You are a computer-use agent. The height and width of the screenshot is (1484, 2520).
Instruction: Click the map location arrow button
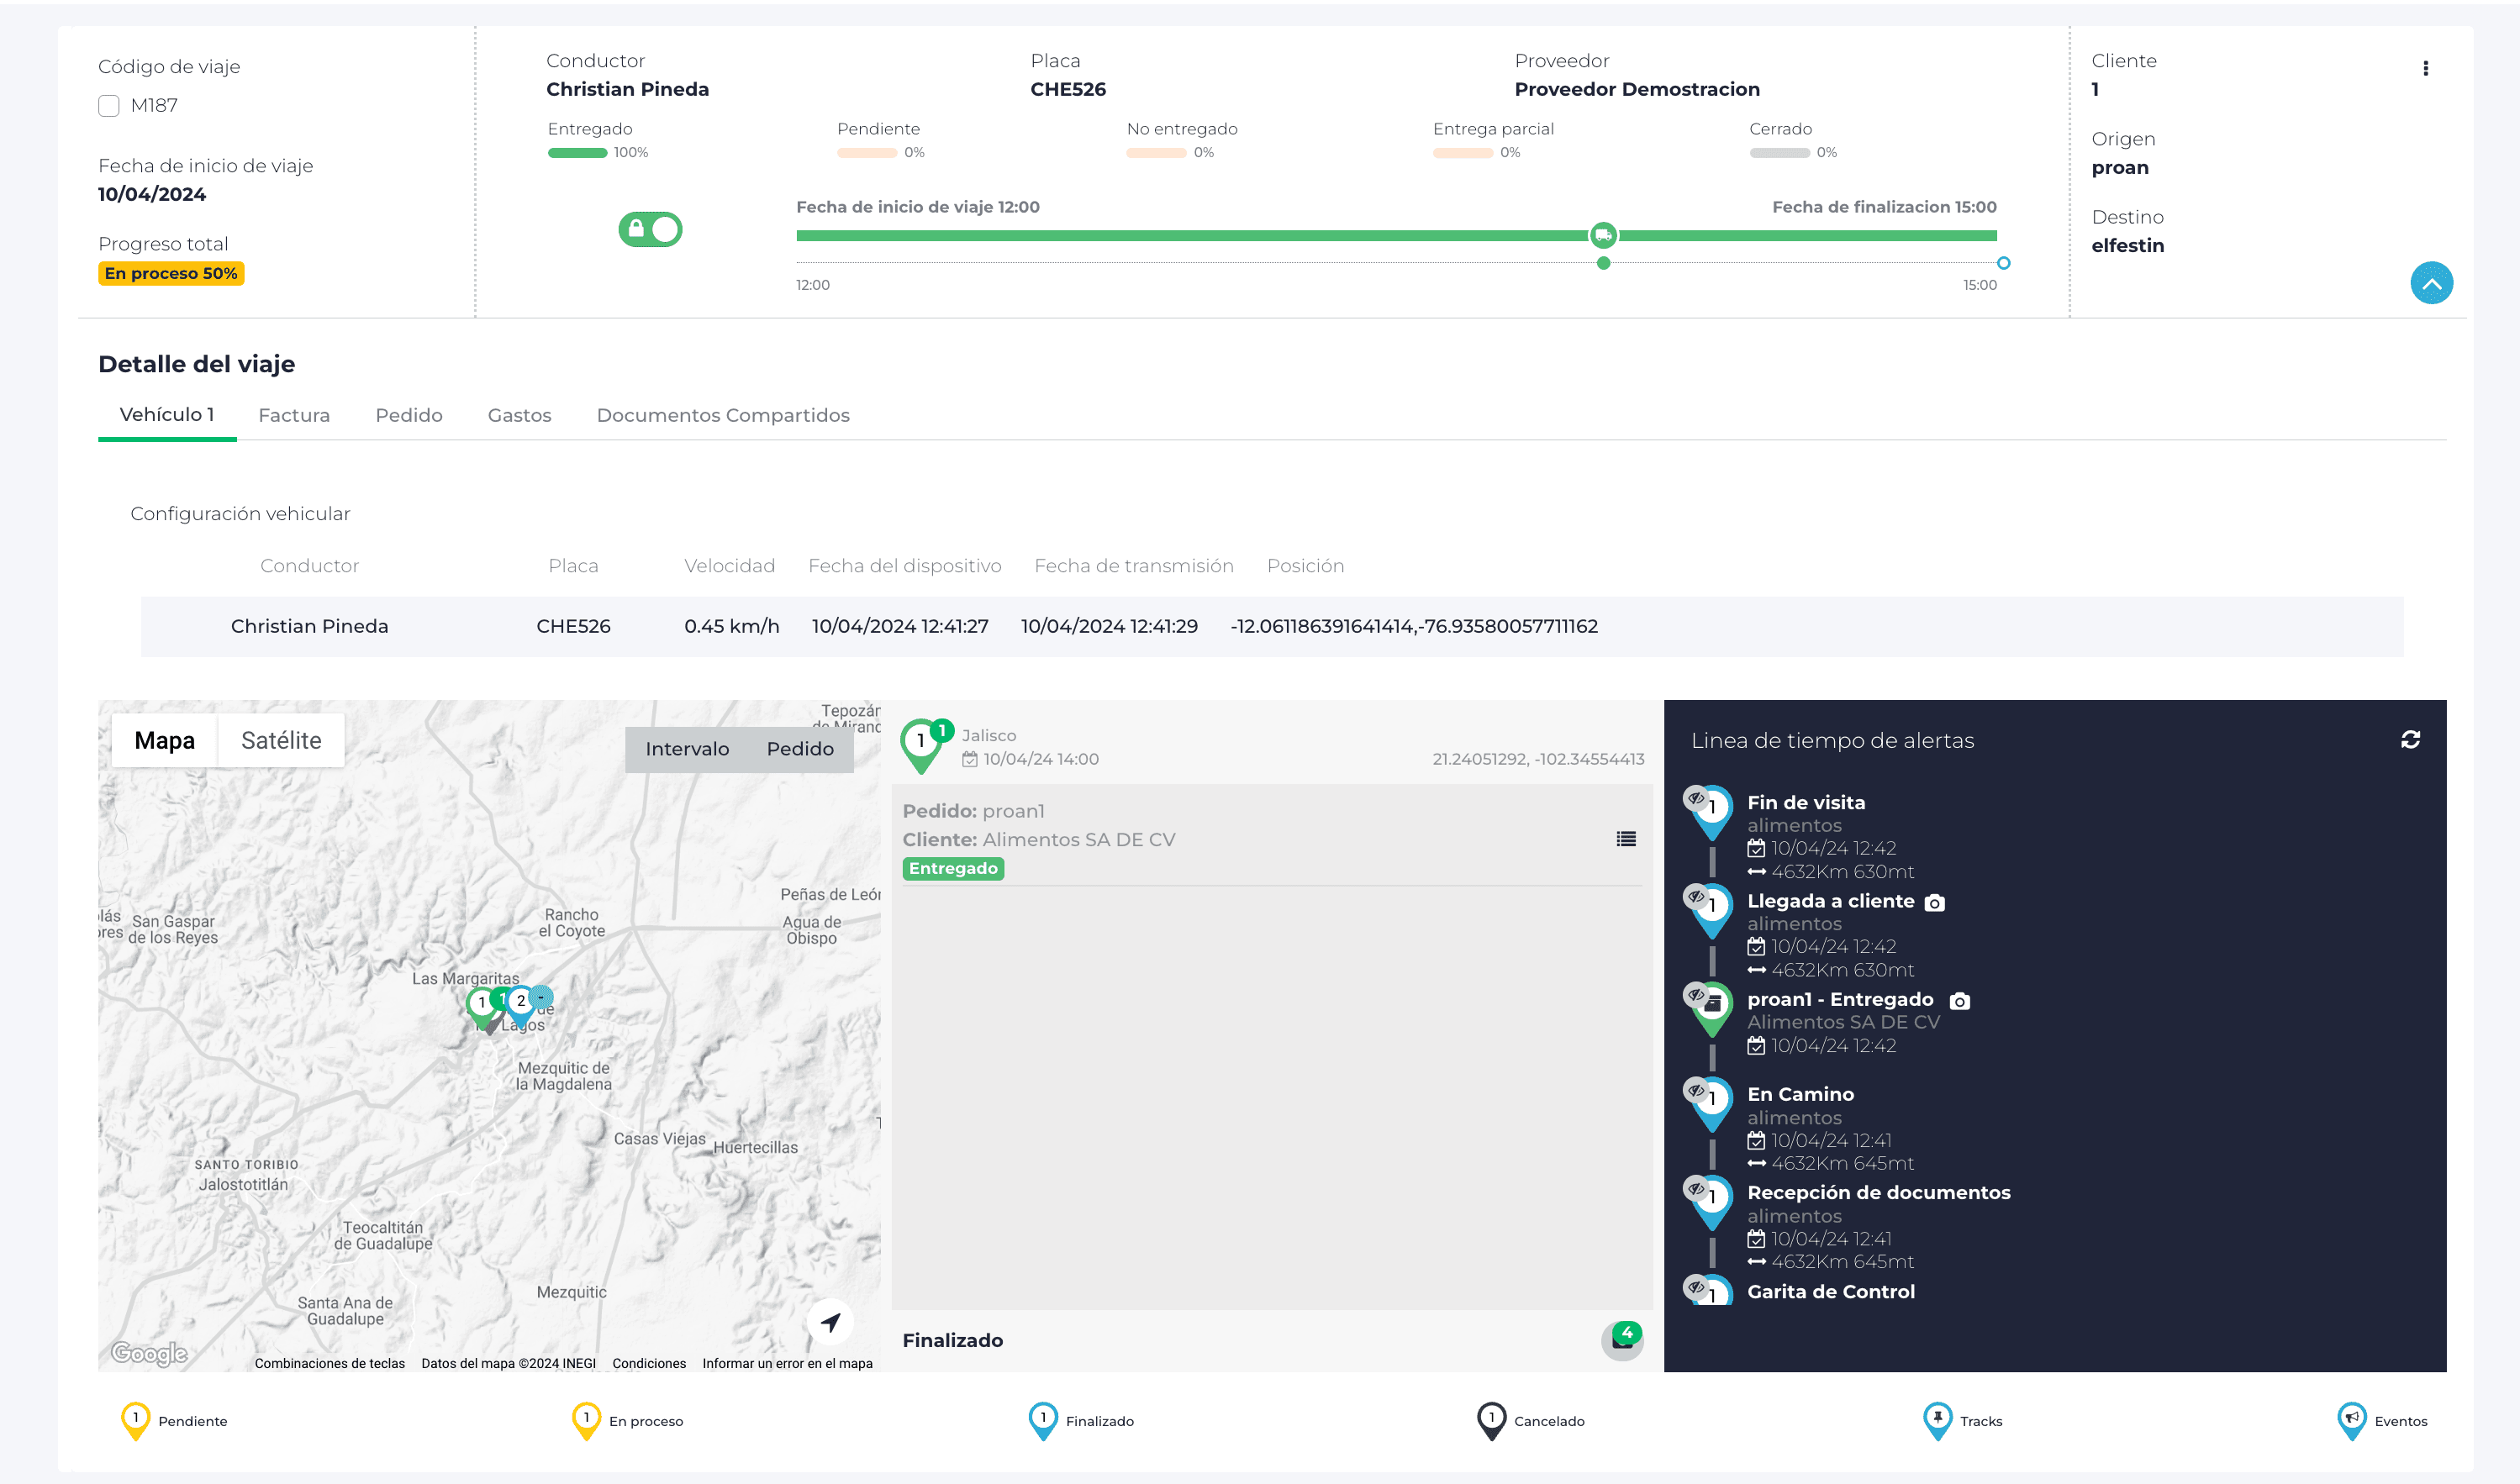830,1323
